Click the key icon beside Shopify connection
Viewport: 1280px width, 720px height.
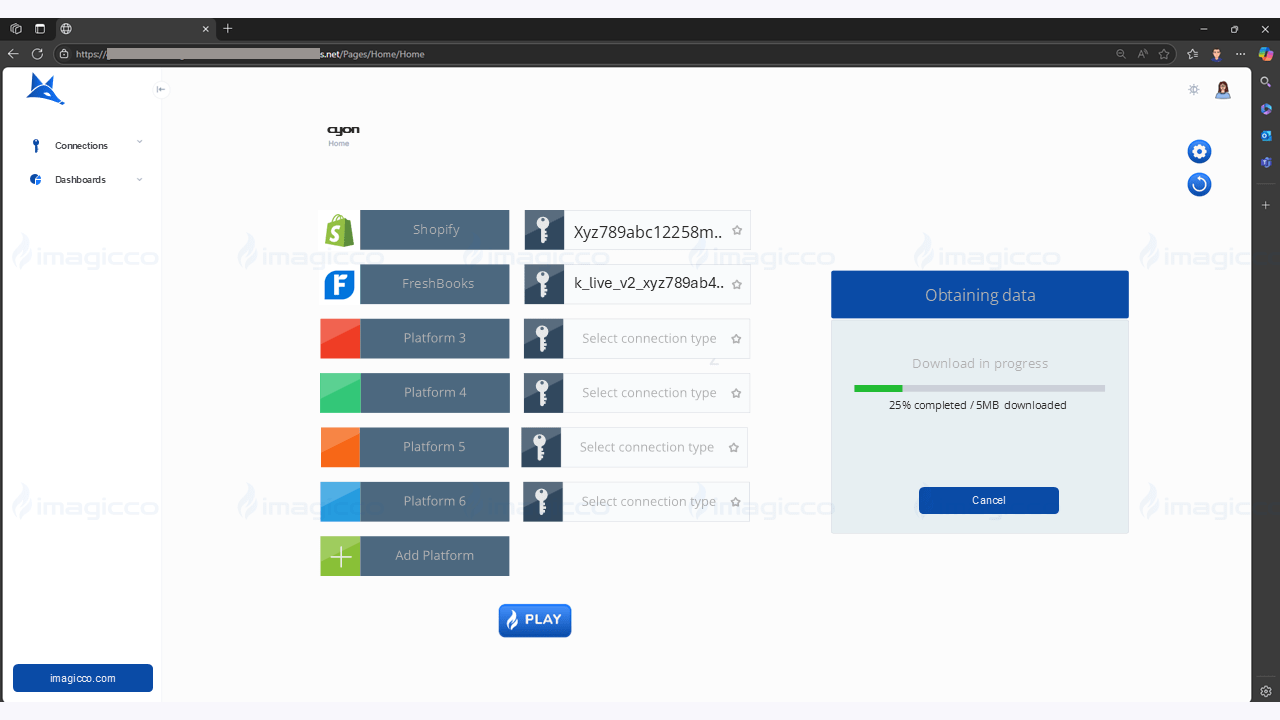click(544, 230)
